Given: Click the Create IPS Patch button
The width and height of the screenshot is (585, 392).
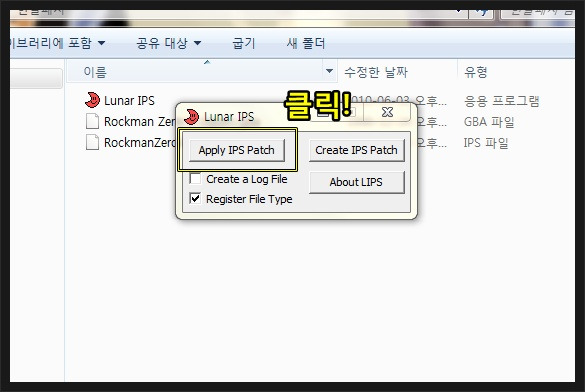Looking at the screenshot, I should pos(357,150).
